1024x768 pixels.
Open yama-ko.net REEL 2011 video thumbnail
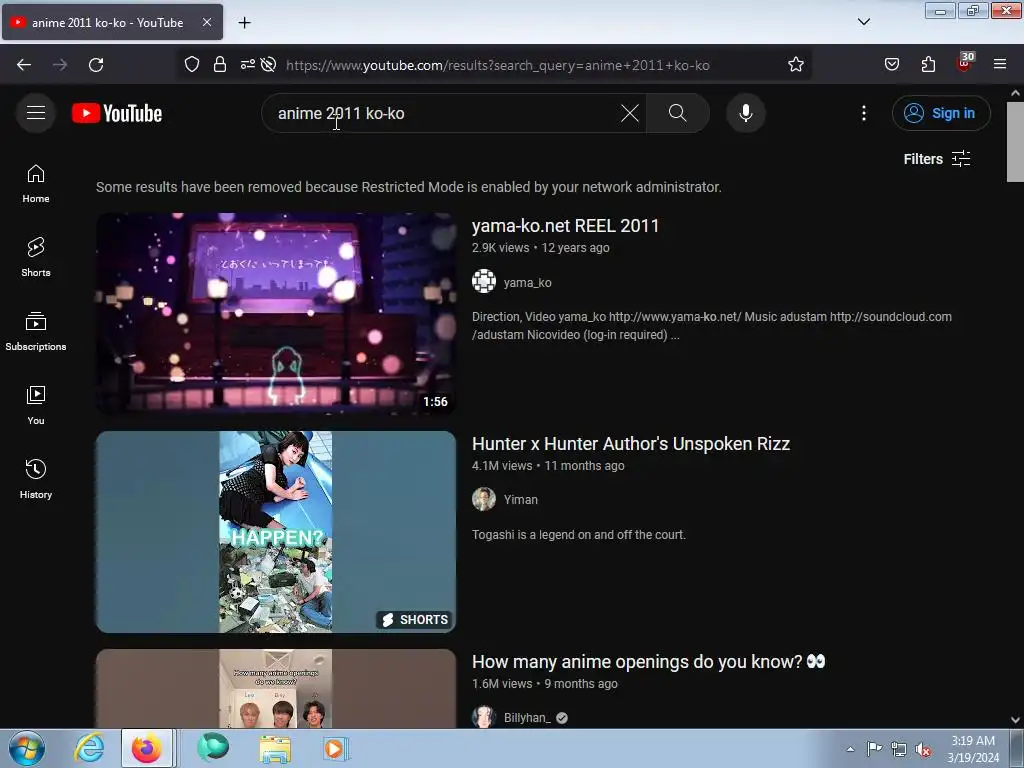276,313
